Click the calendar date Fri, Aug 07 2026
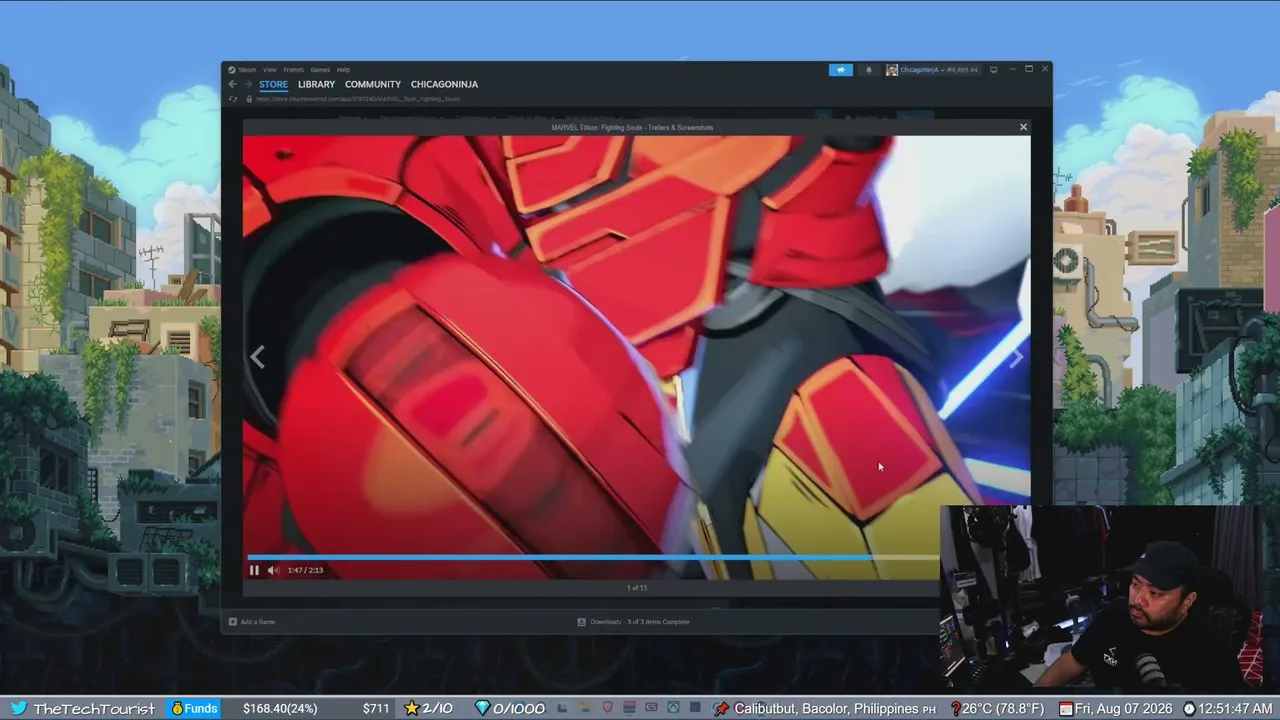This screenshot has width=1280, height=720. [1116, 708]
